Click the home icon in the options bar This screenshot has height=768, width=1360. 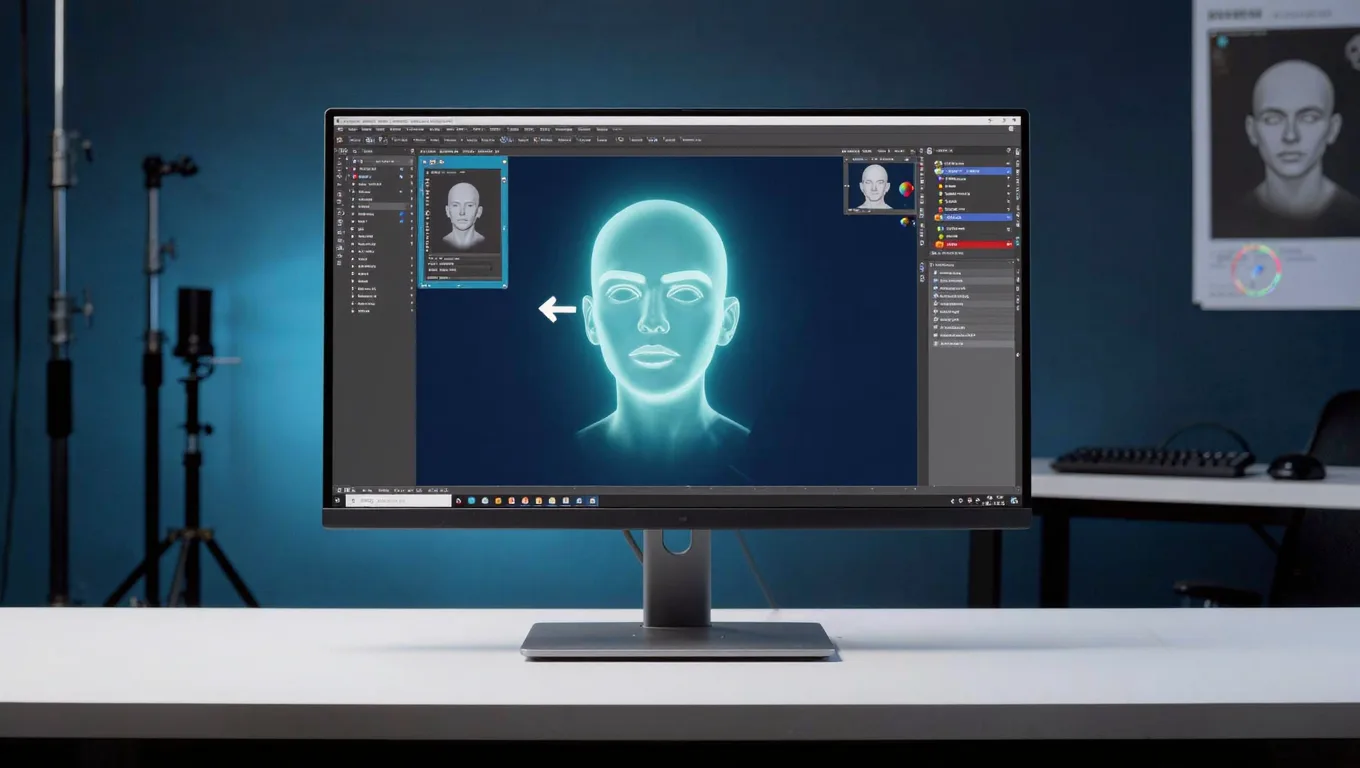[340, 140]
